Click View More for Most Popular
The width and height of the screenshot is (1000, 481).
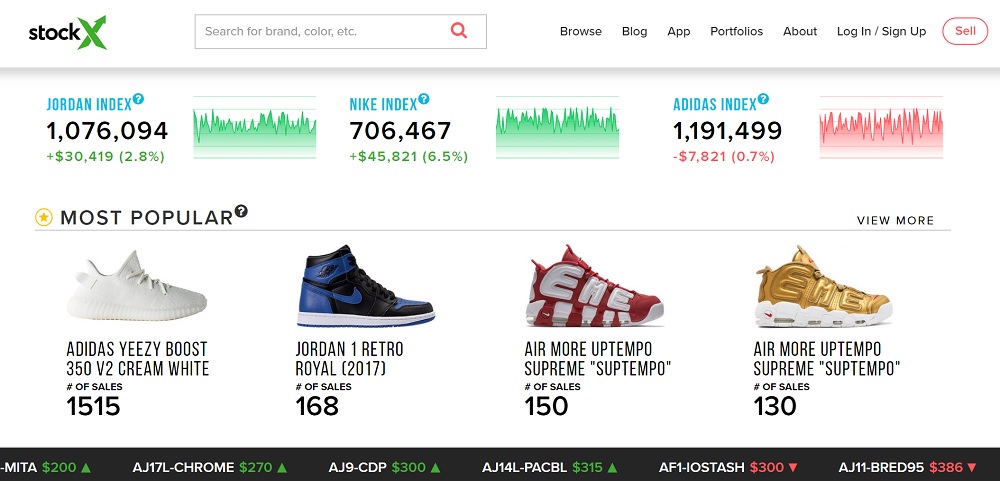coord(895,220)
